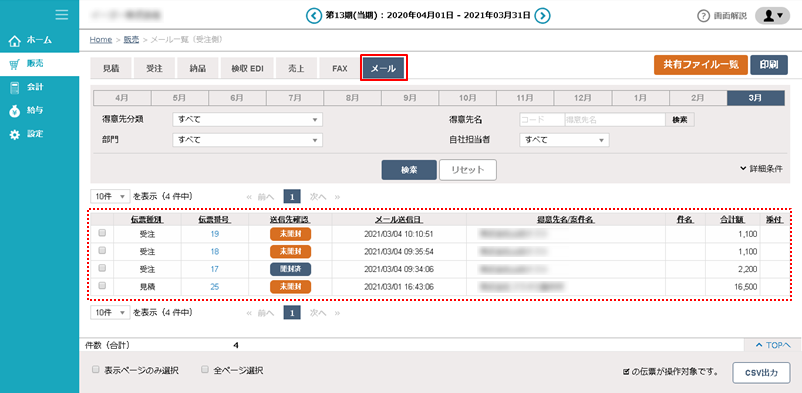Select the 2月 month tab
The width and height of the screenshot is (802, 393).
click(698, 98)
